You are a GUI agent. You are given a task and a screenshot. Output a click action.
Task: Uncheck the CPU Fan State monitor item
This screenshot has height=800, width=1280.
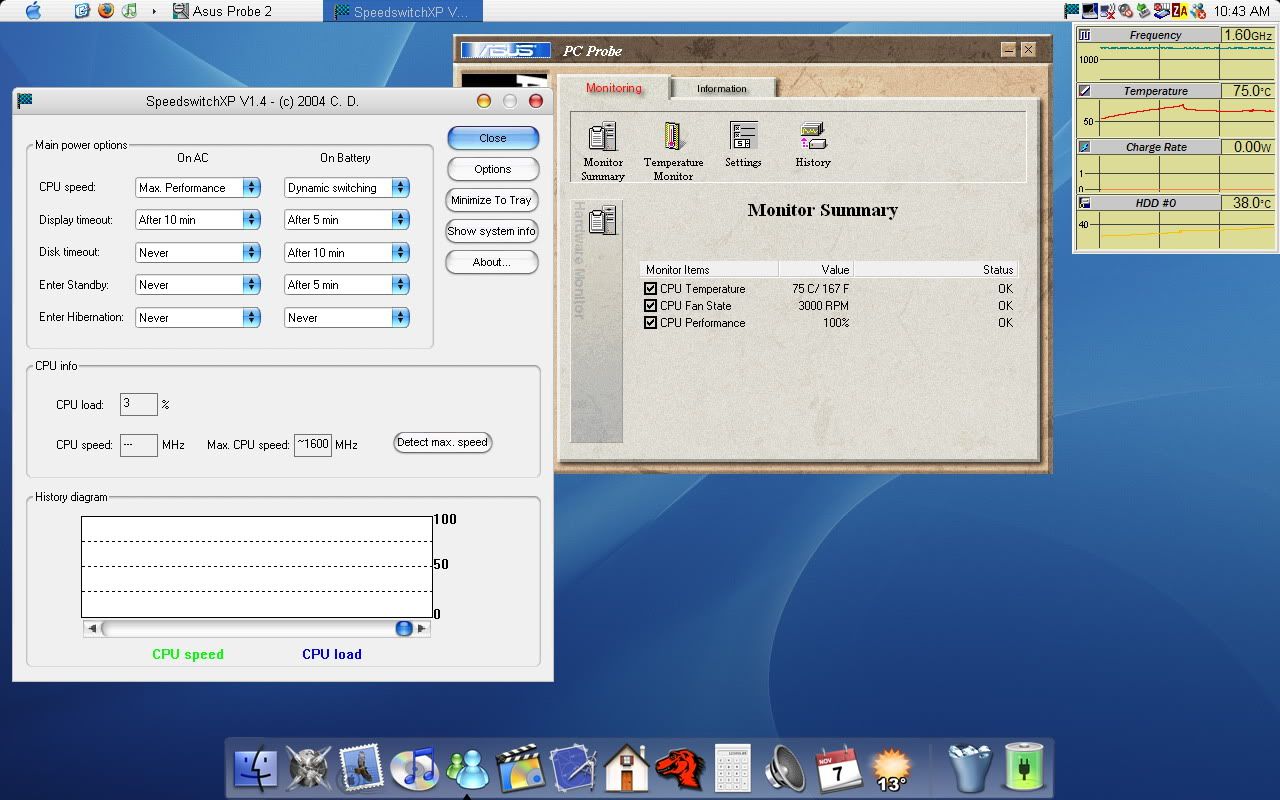coord(650,306)
